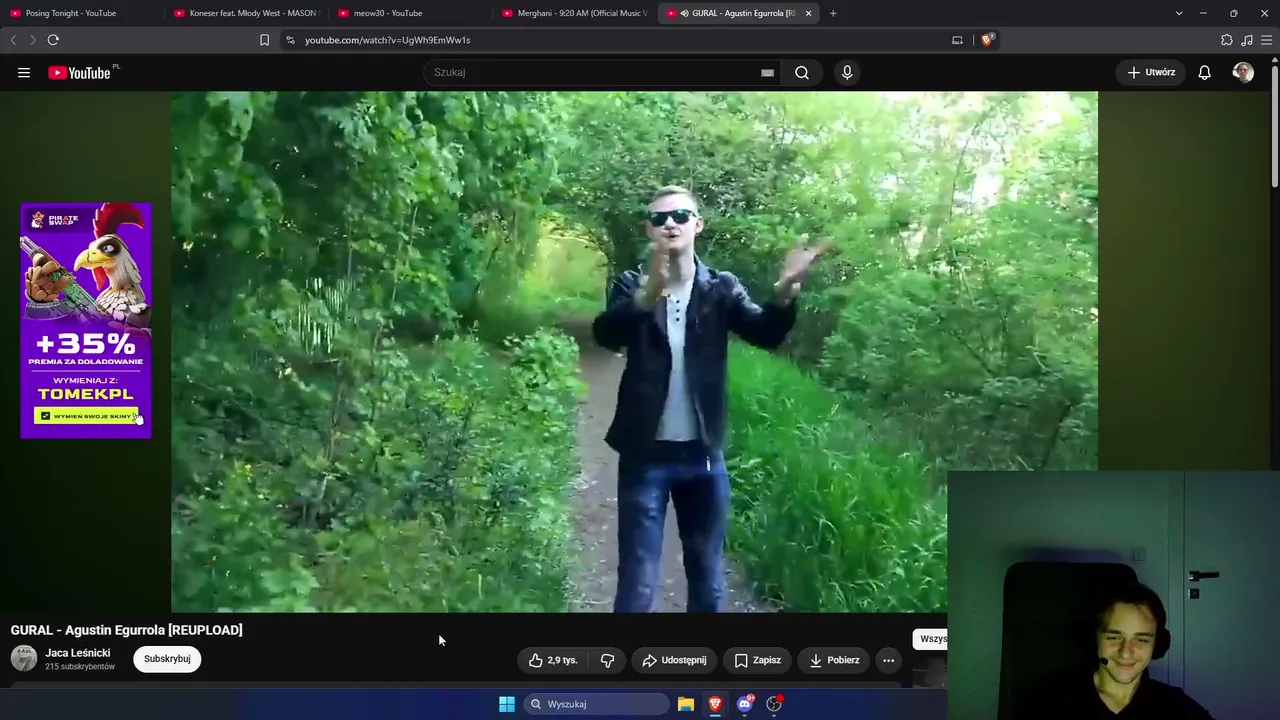Click the video player to pause playback
Image resolution: width=1280 pixels, height=720 pixels.
pos(634,351)
